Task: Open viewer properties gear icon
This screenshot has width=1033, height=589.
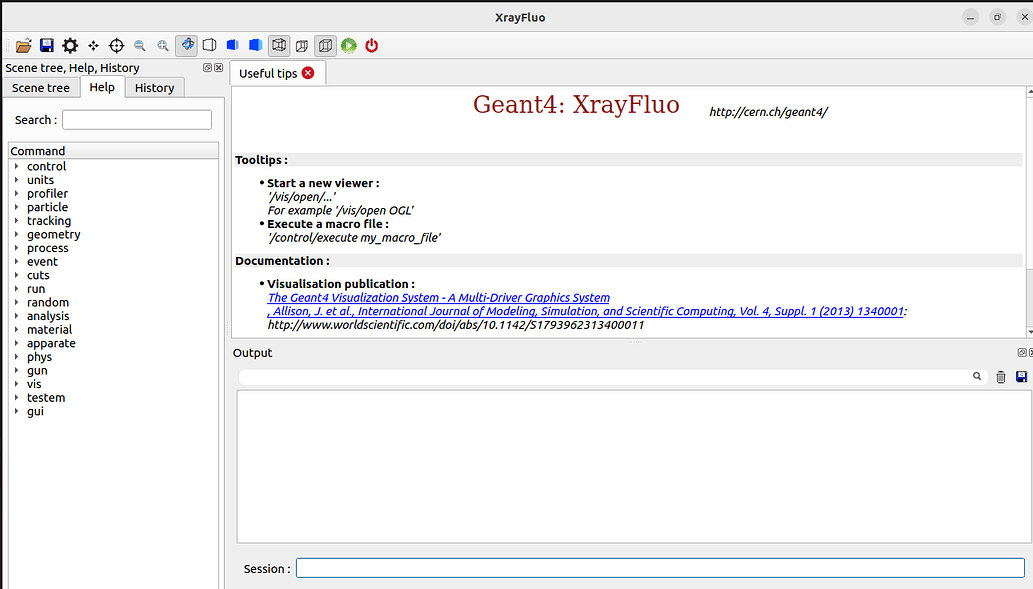Action: (70, 45)
